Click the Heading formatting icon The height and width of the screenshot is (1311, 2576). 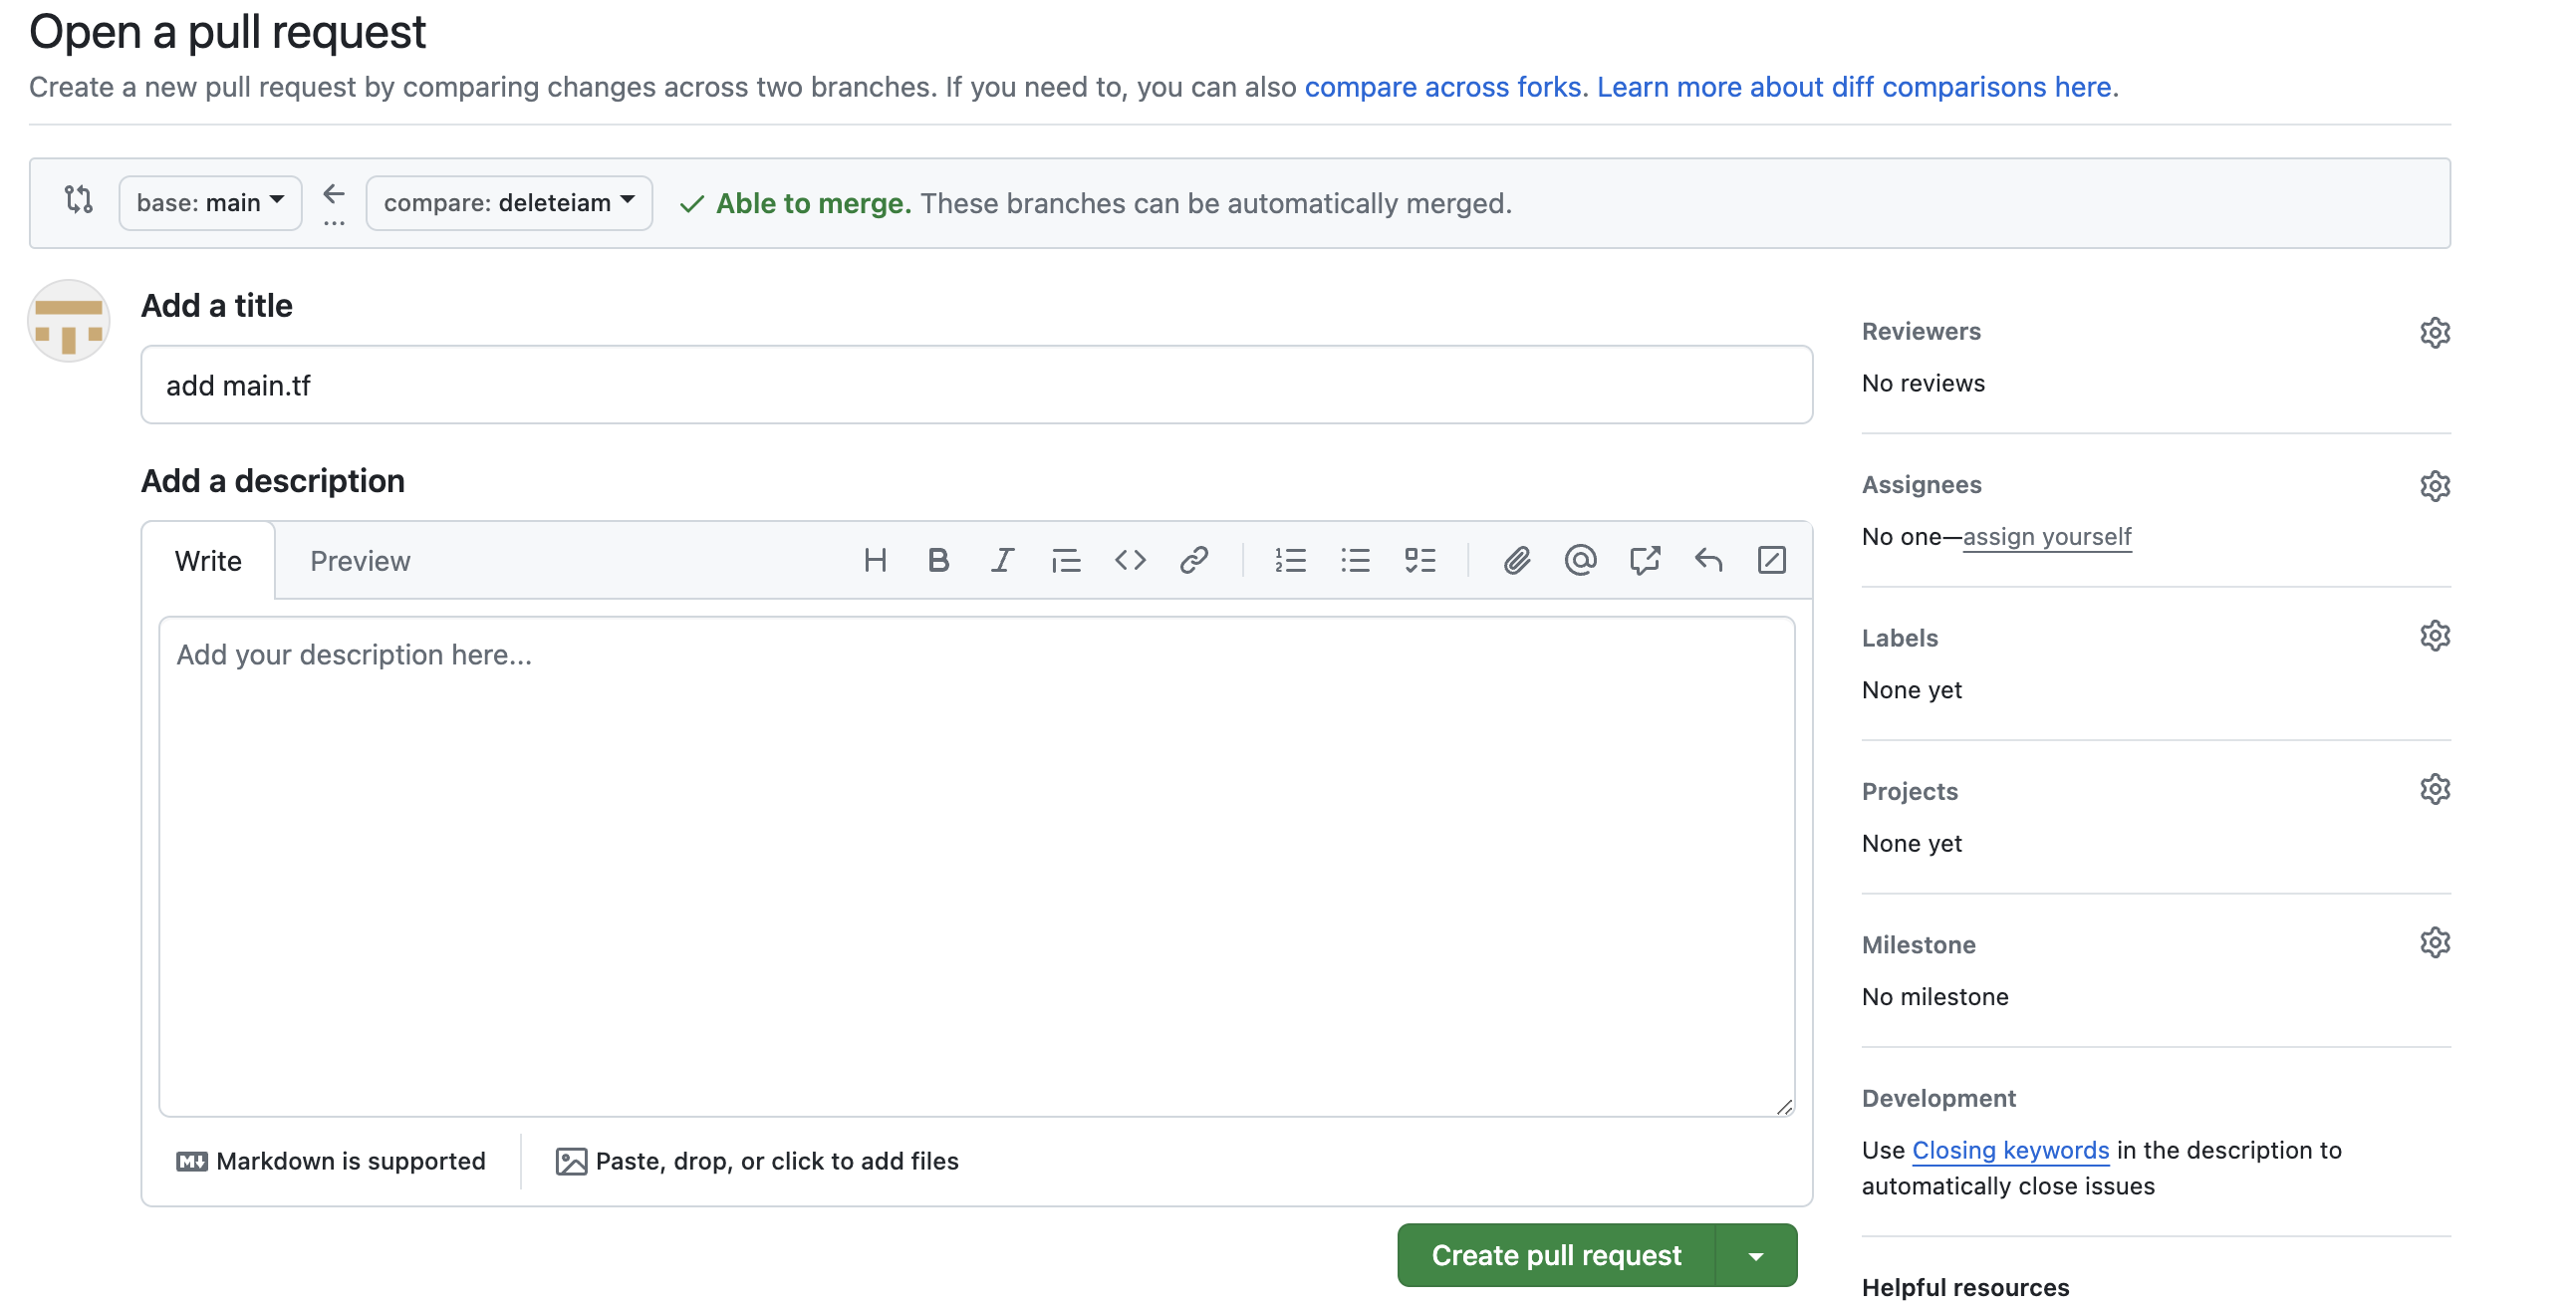click(x=875, y=560)
